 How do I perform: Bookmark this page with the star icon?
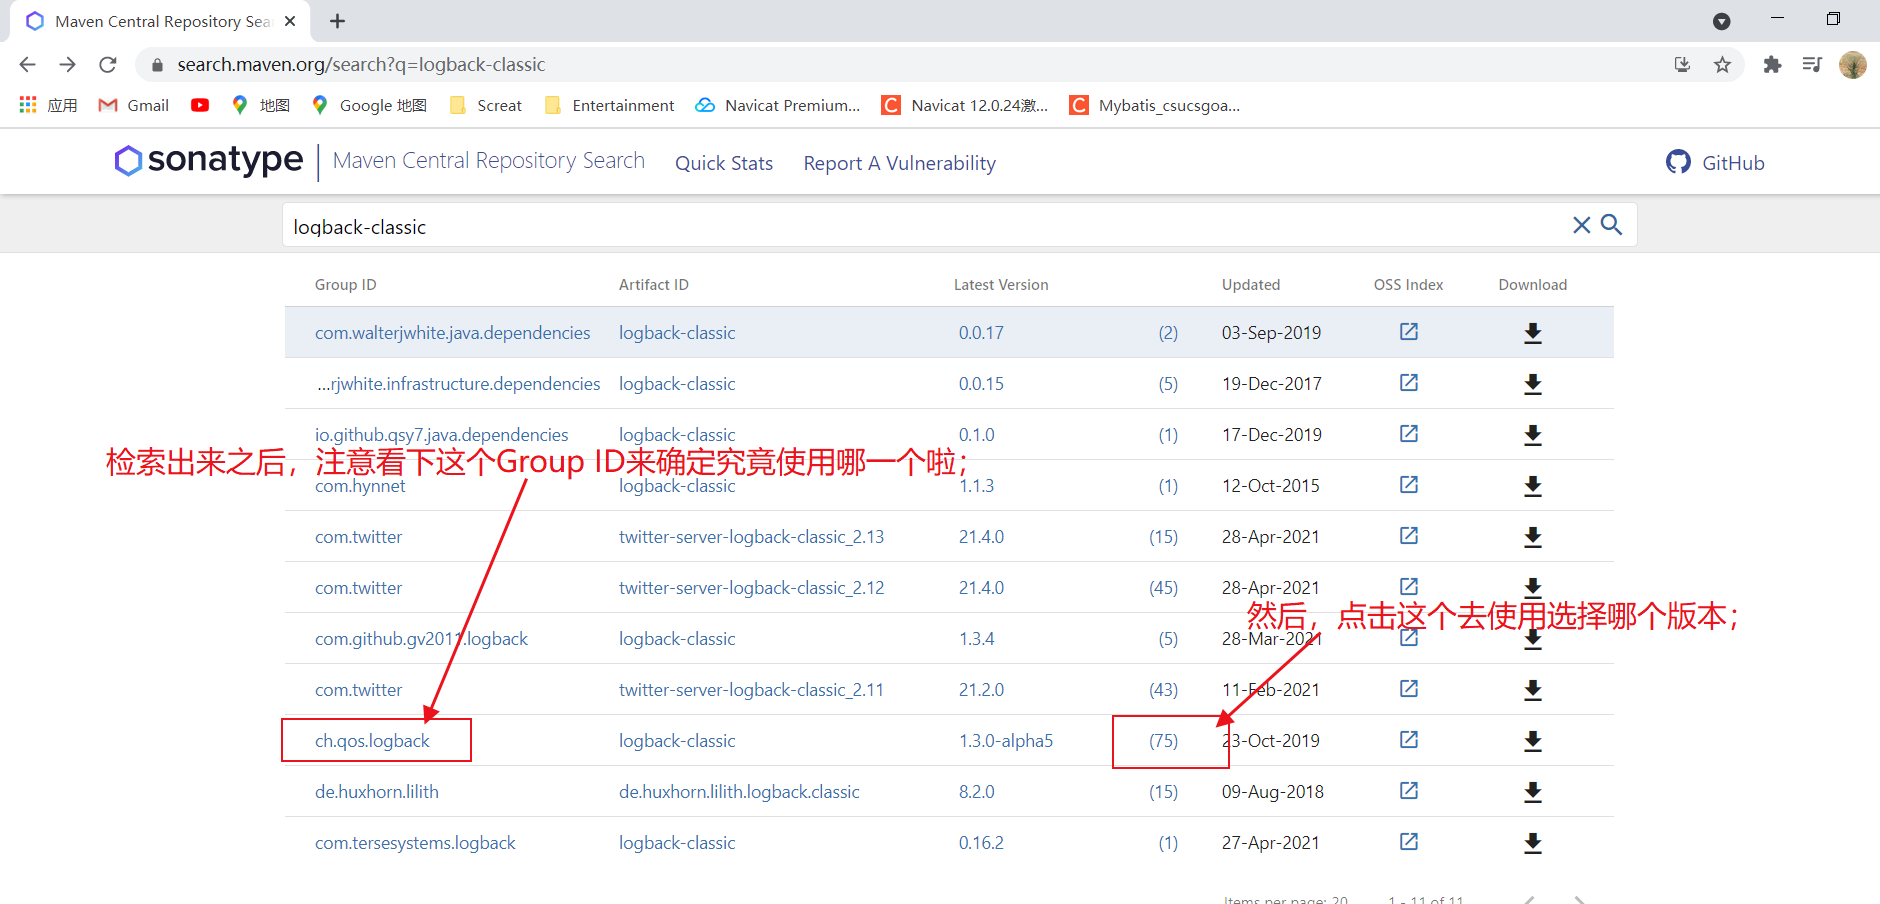click(x=1722, y=65)
